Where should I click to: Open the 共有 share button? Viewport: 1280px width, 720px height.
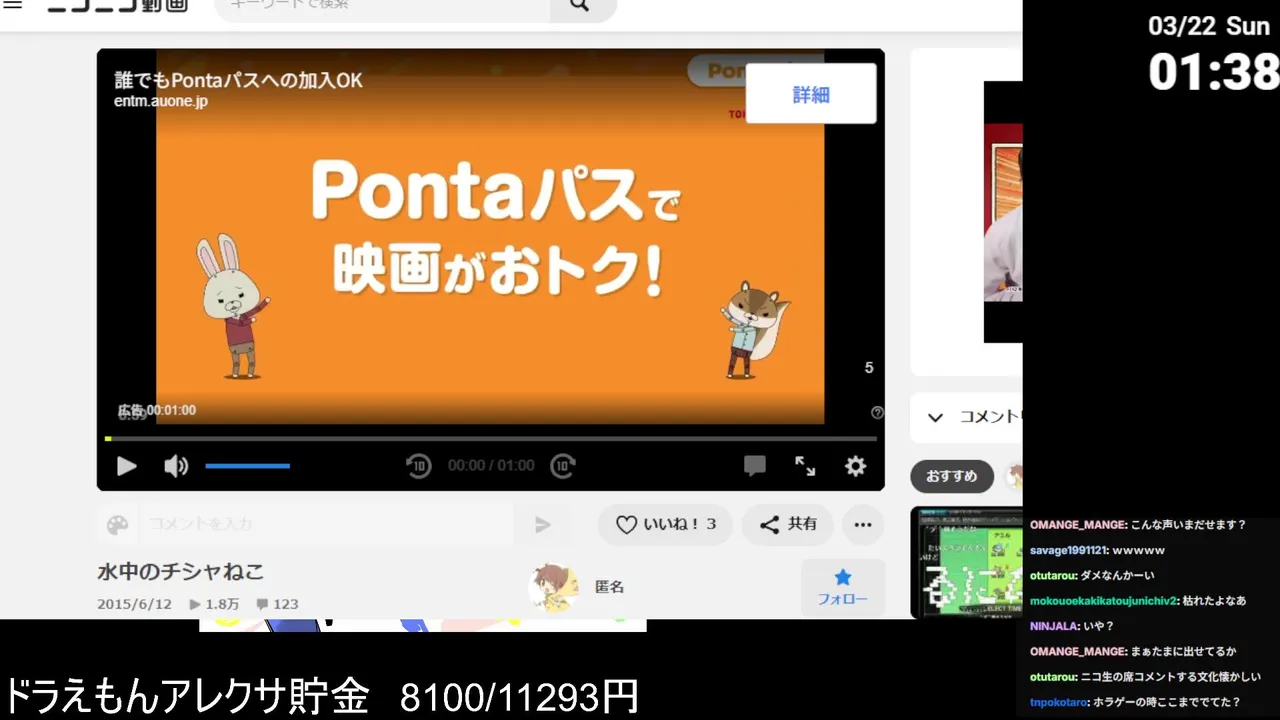point(788,524)
